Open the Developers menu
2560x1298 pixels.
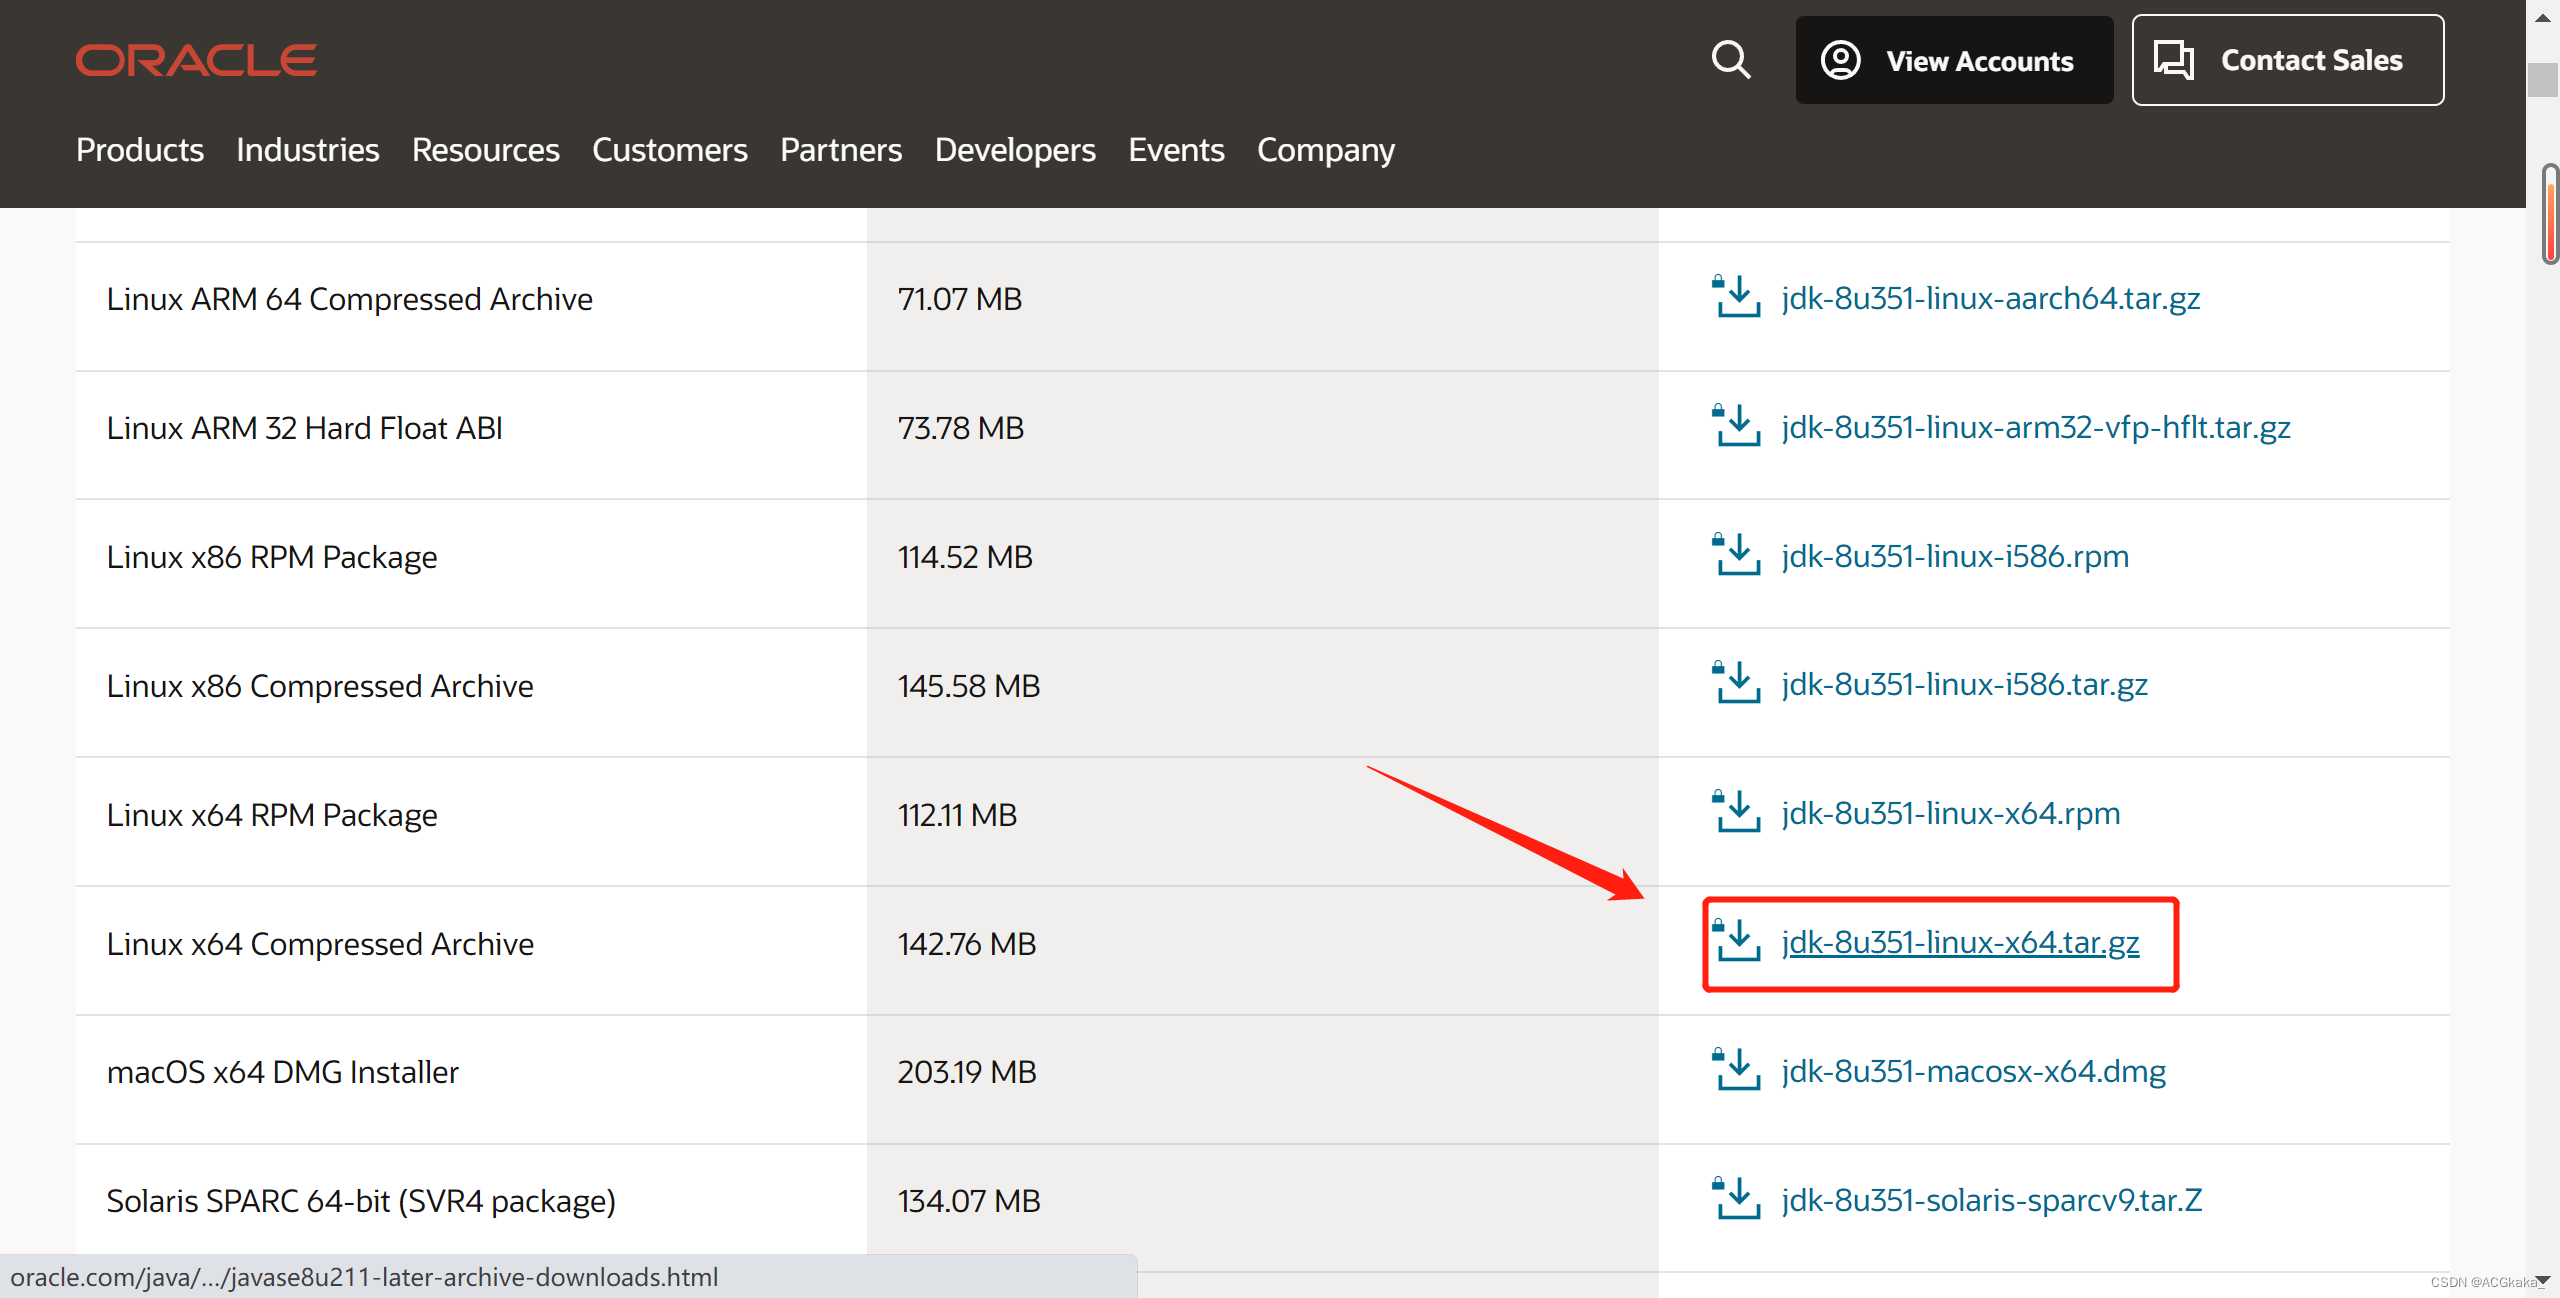point(1015,150)
